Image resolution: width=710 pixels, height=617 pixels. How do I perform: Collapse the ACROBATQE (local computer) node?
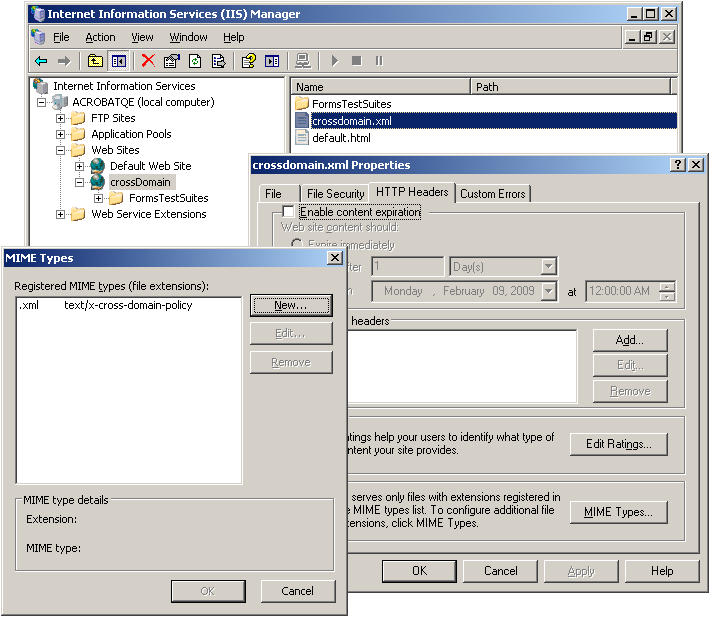click(x=41, y=102)
